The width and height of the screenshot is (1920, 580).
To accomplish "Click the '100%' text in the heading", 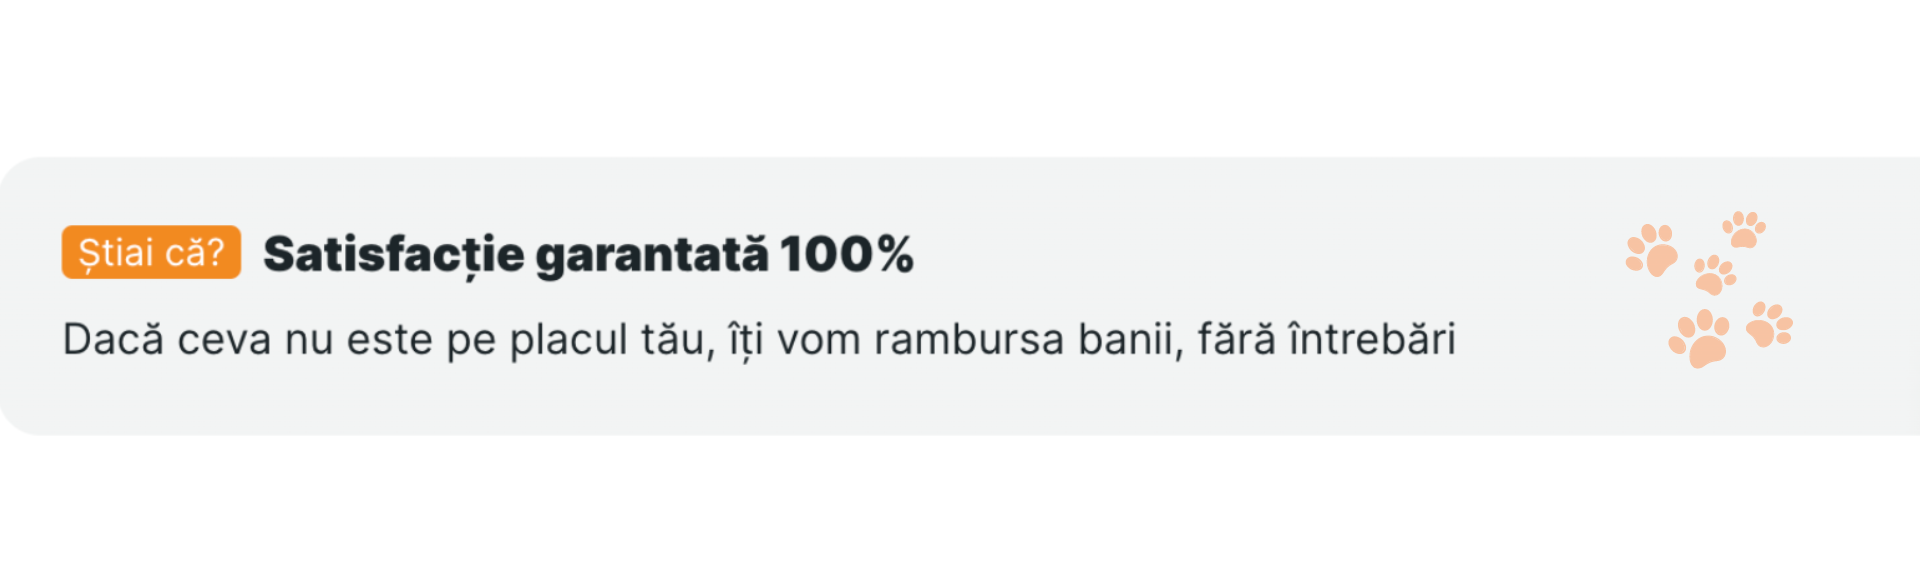I will [x=847, y=254].
